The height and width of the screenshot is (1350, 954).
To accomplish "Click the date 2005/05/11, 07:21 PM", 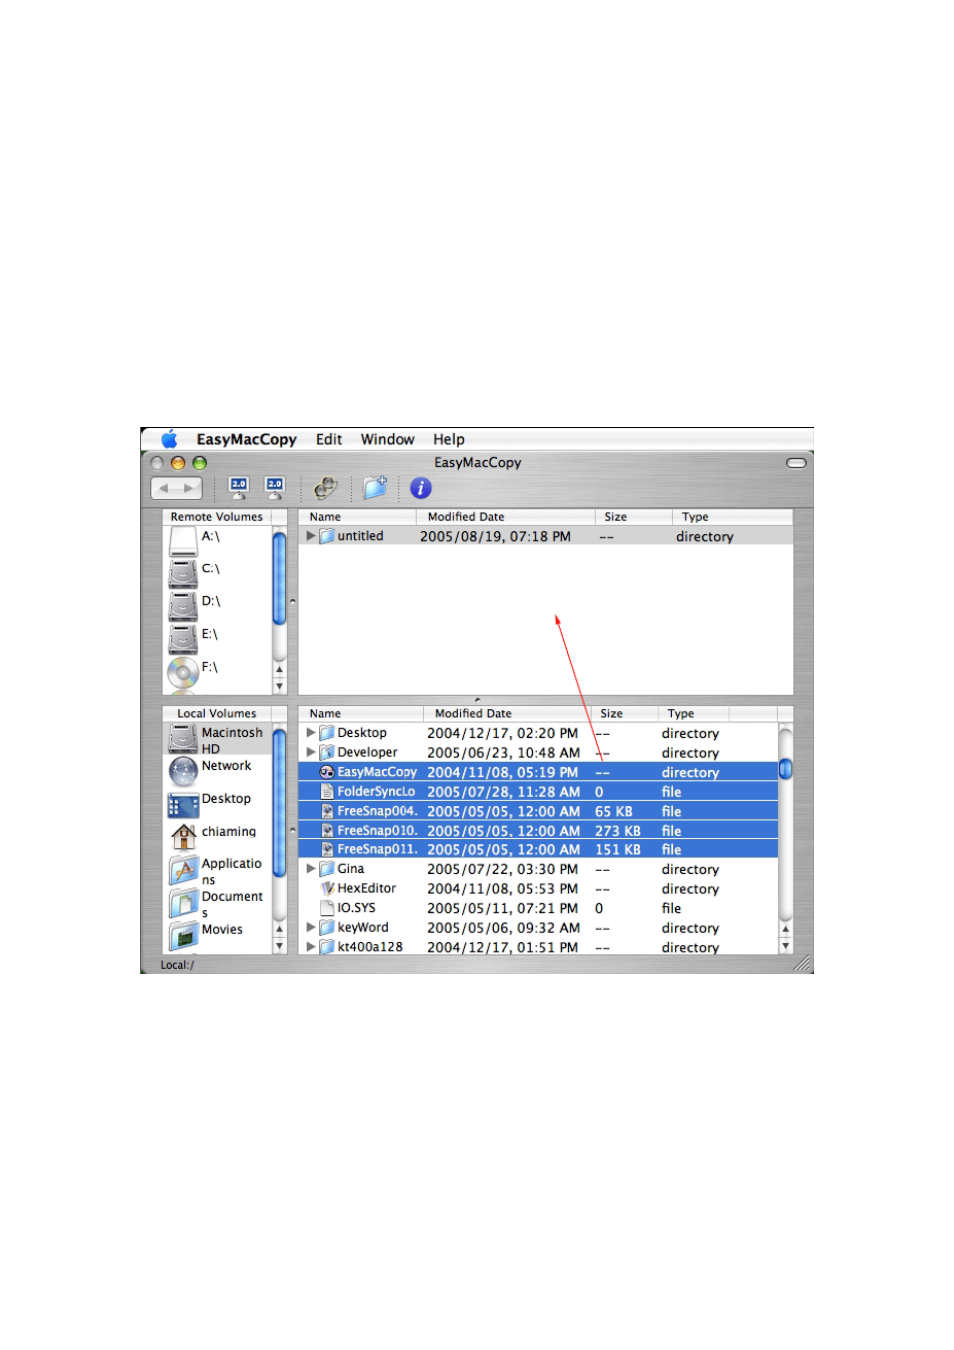I will point(502,908).
